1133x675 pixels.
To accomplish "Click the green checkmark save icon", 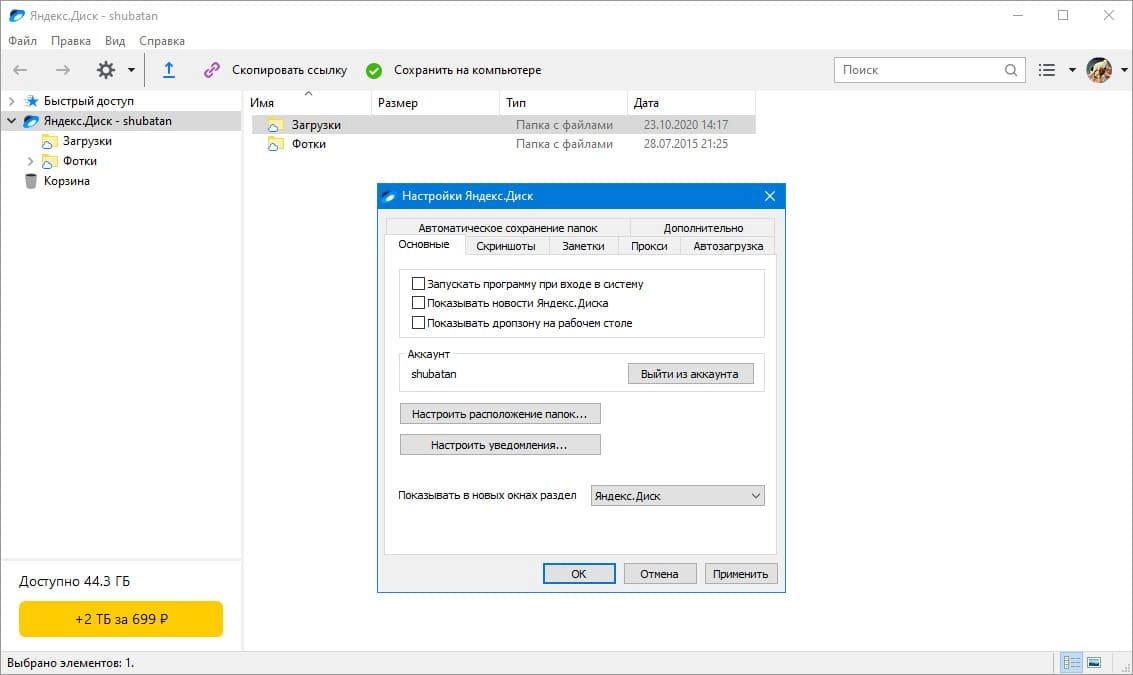I will point(374,70).
